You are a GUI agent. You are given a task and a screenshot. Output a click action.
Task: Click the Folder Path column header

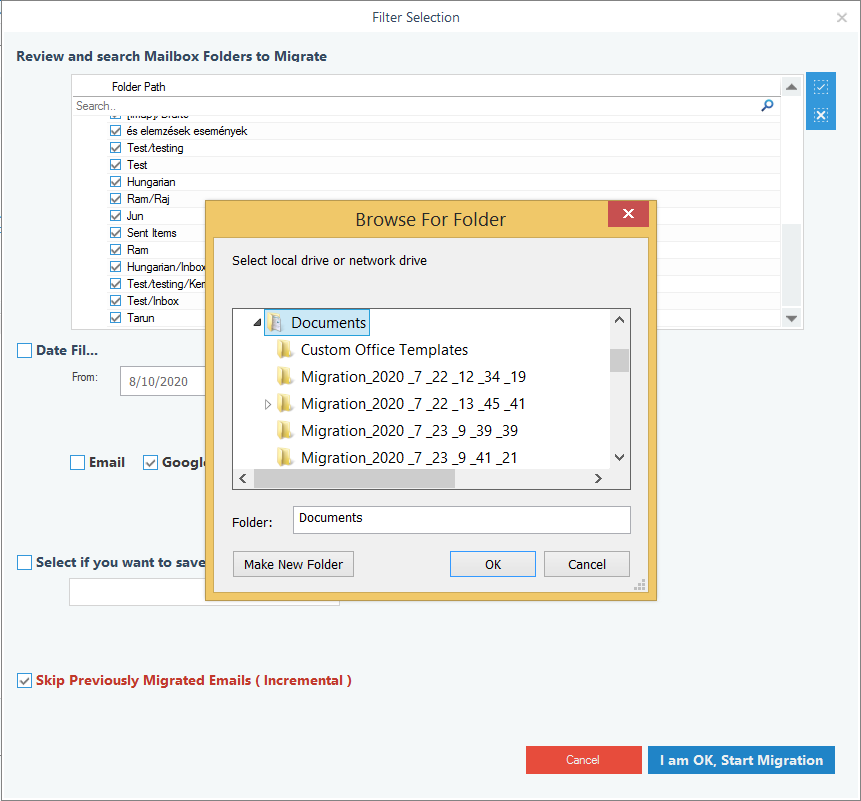pos(138,87)
